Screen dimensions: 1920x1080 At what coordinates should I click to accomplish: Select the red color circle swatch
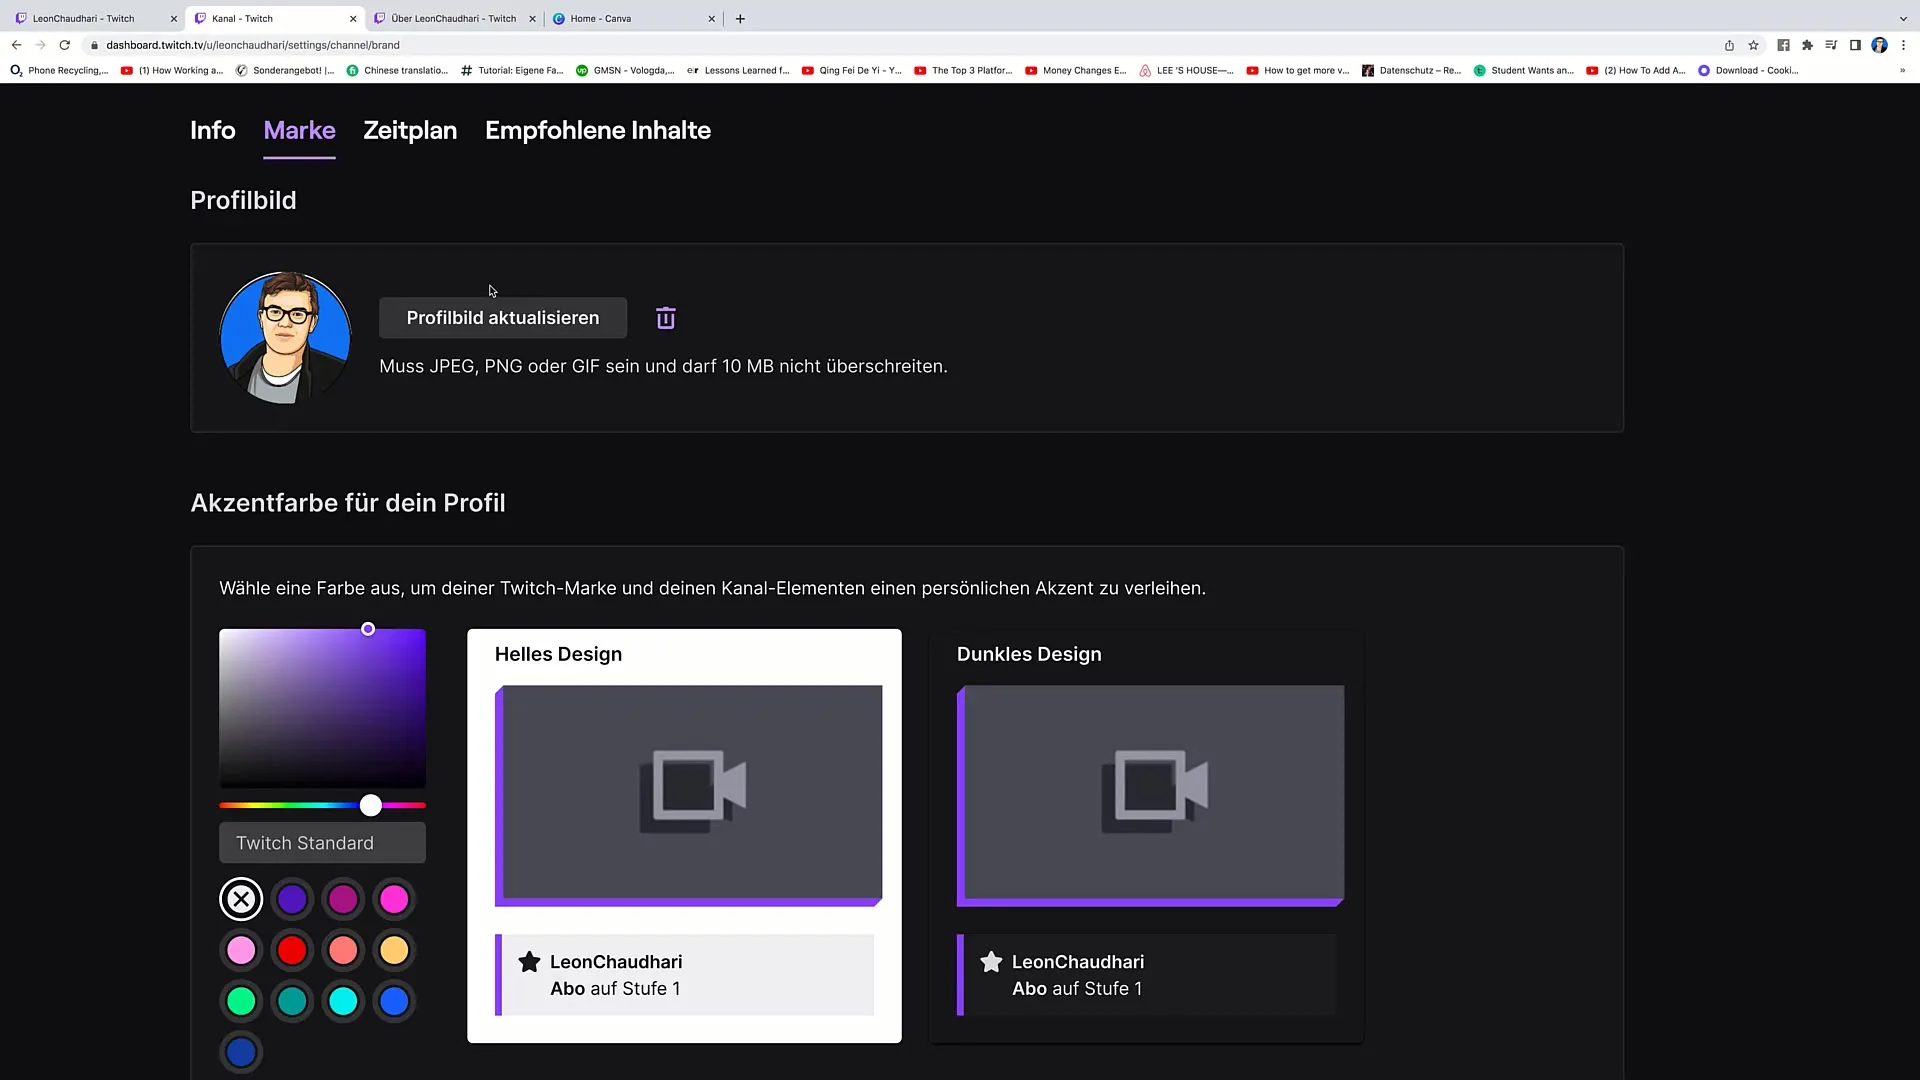pyautogui.click(x=293, y=949)
